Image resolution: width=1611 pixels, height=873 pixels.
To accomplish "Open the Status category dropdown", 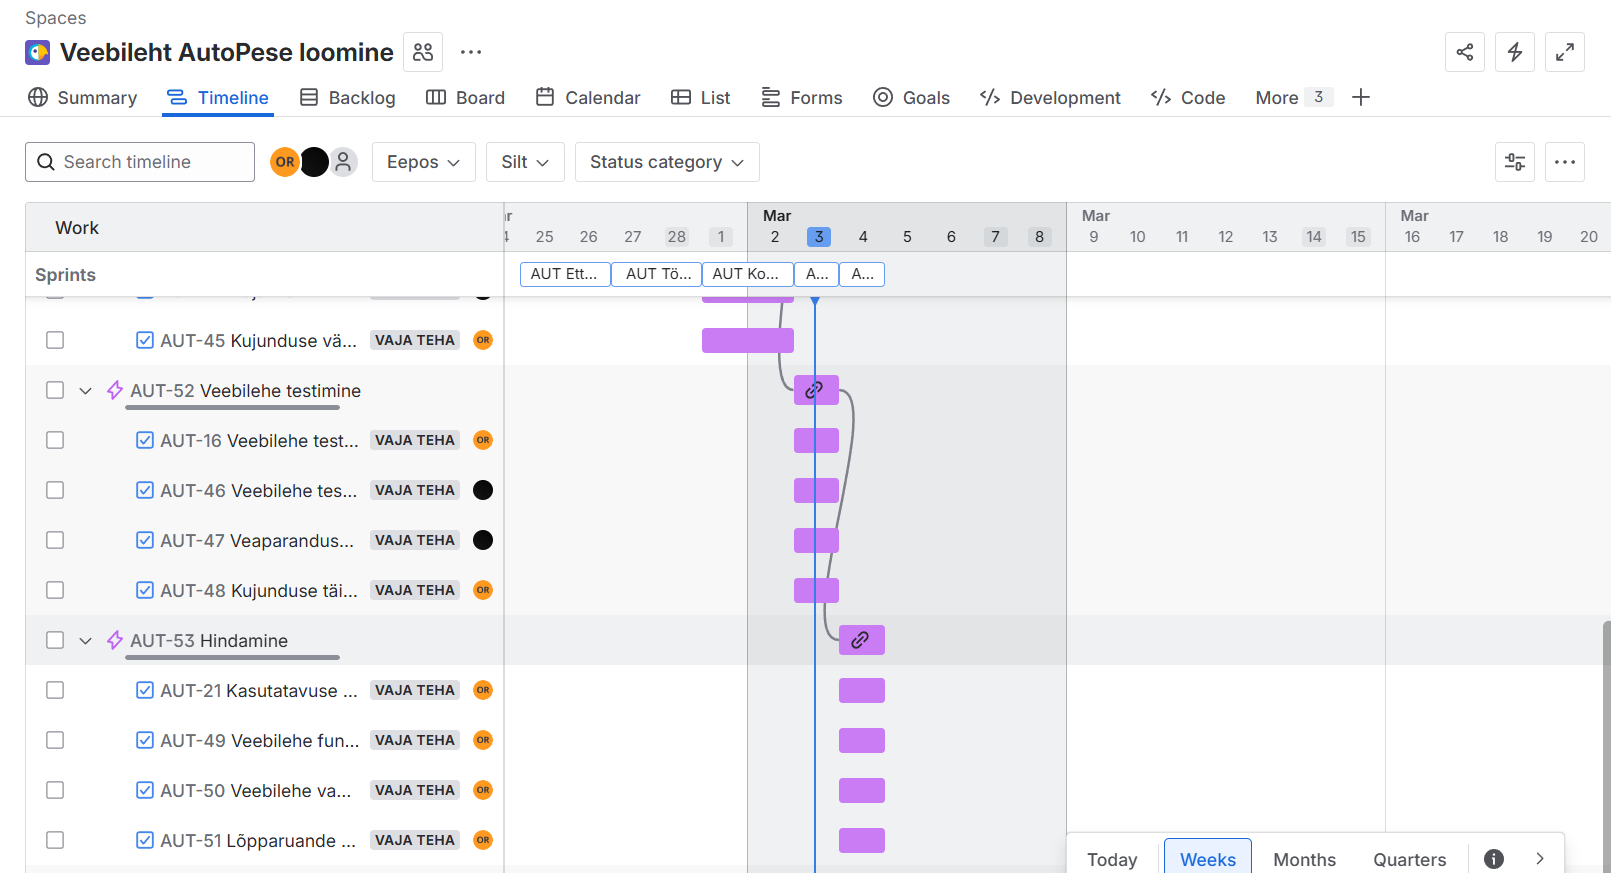I will click(x=666, y=162).
